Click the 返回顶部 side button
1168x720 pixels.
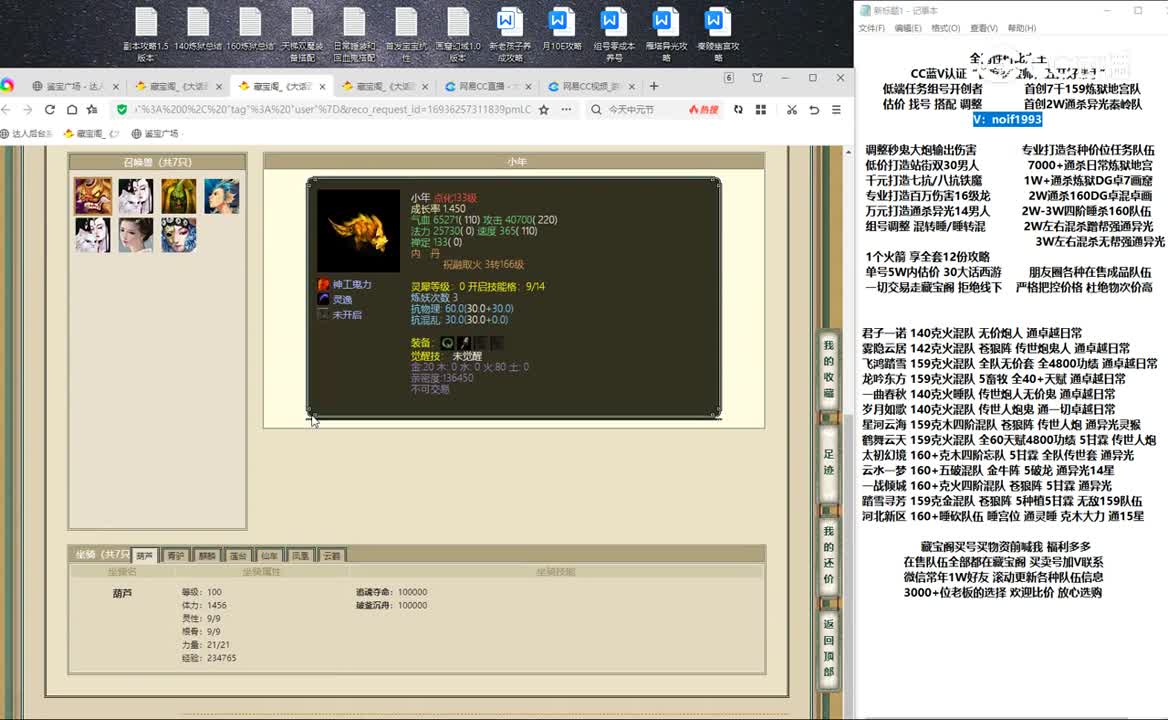click(x=828, y=647)
